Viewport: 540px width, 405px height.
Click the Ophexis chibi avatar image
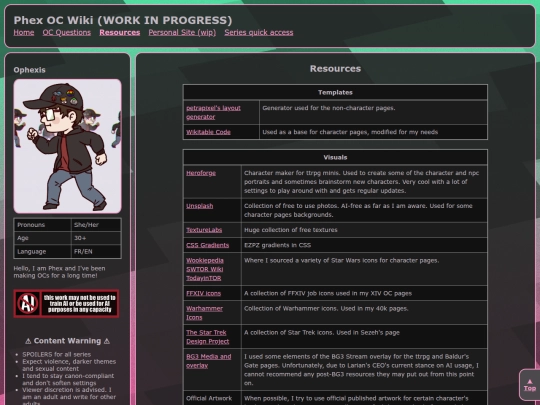pyautogui.click(x=68, y=146)
